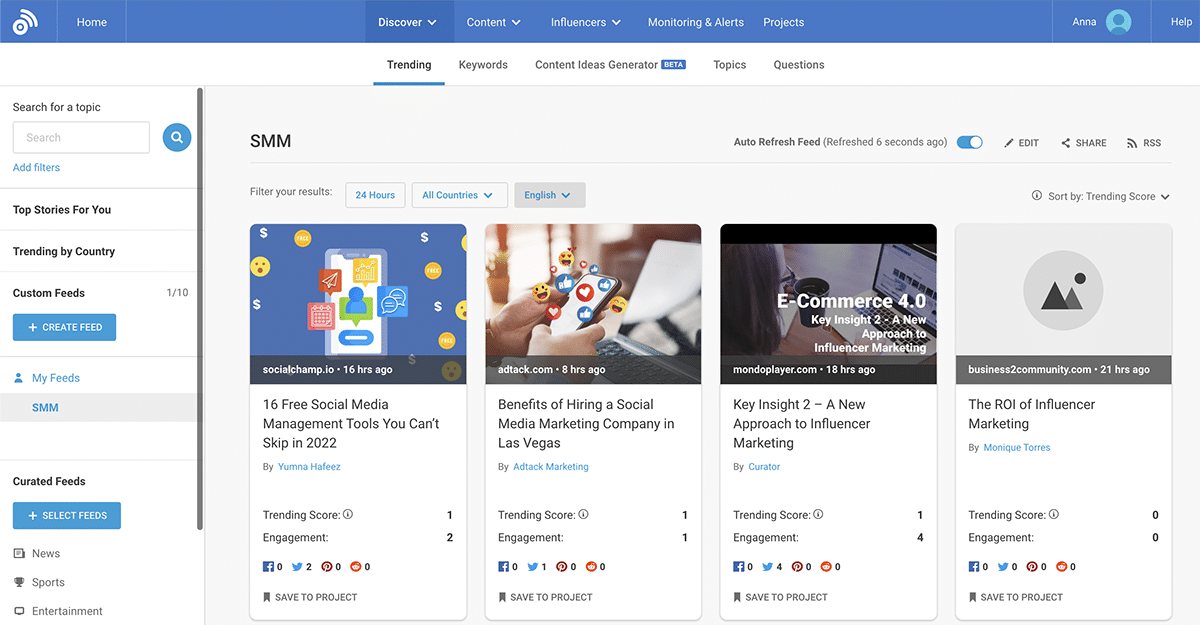Image resolution: width=1200 pixels, height=625 pixels.
Task: Toggle the Auto Refresh Feed switch
Action: coord(969,142)
